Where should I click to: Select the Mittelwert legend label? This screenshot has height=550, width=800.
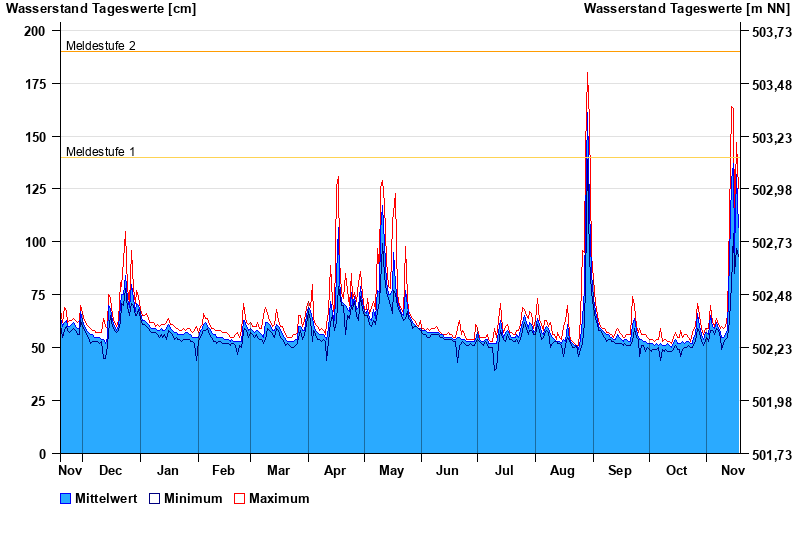coord(107,498)
